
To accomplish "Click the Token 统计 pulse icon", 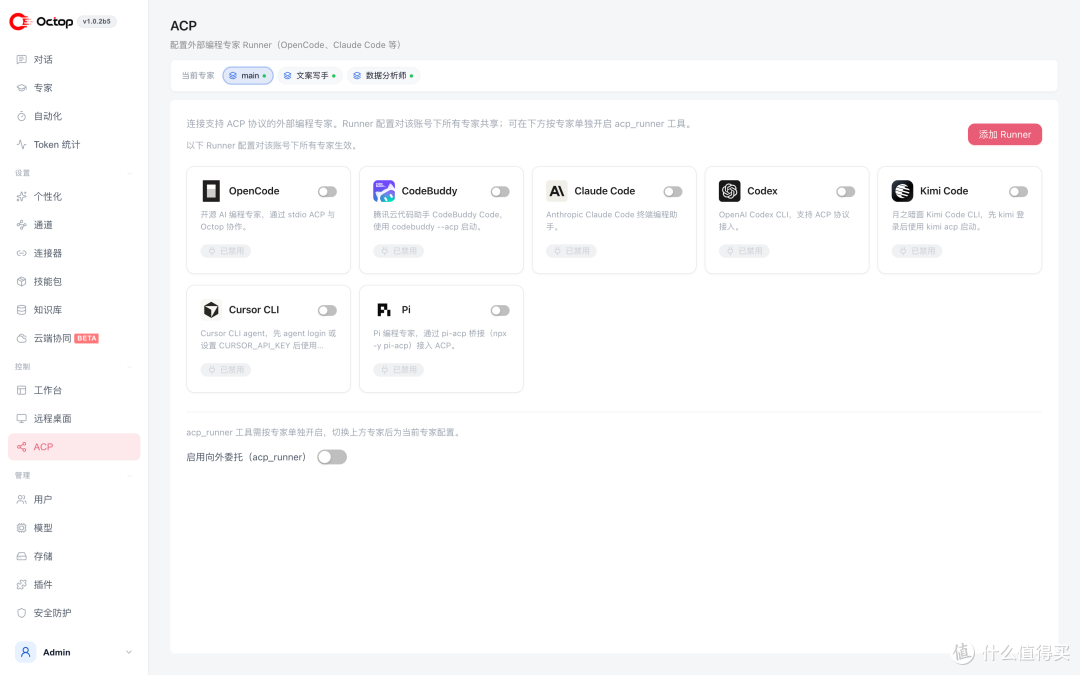I will [x=21, y=145].
